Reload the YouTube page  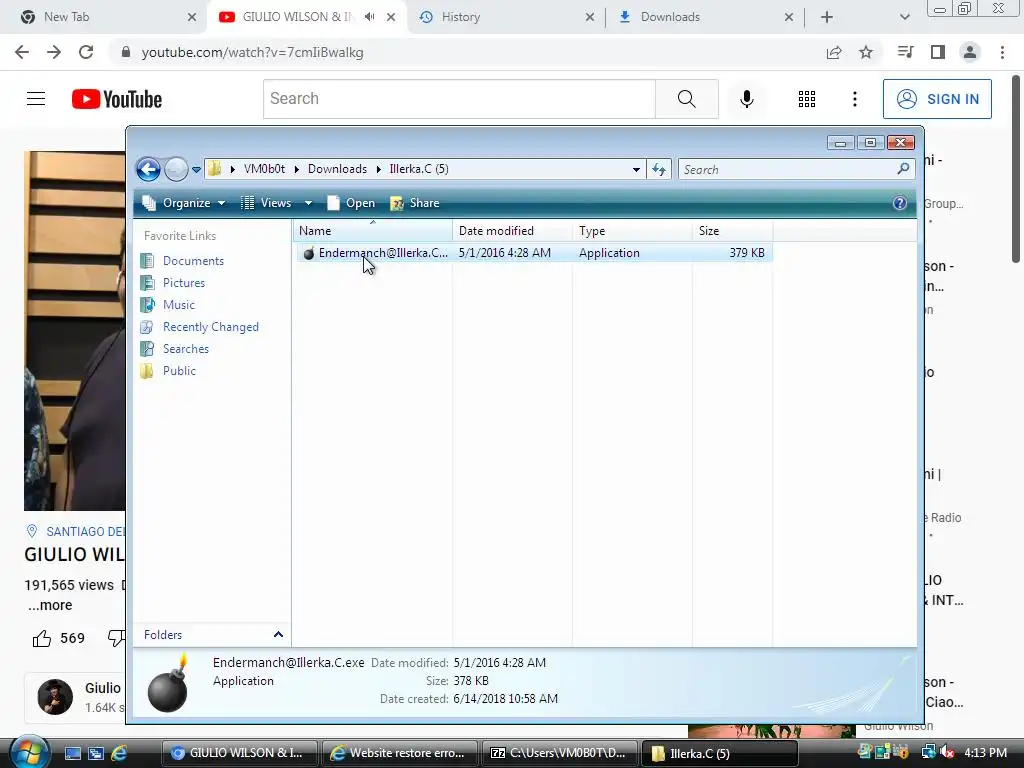click(86, 52)
